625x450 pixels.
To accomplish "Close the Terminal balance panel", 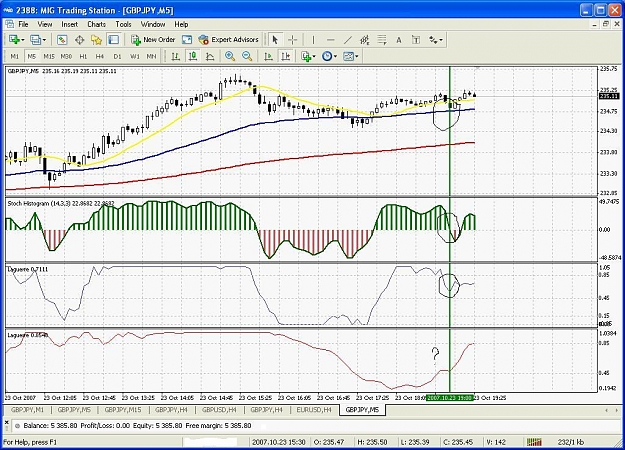I will point(7,421).
